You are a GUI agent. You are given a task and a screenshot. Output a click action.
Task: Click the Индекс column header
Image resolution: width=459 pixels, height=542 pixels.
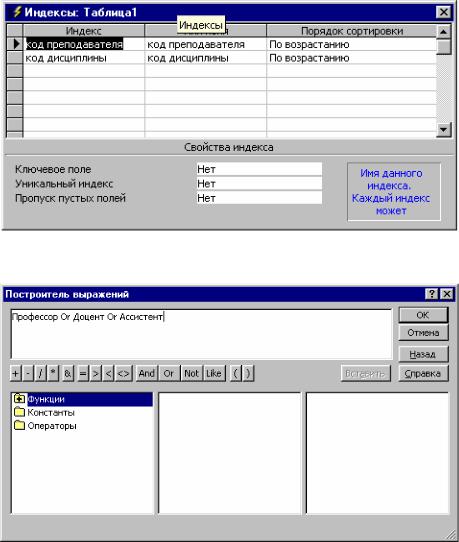tap(84, 31)
